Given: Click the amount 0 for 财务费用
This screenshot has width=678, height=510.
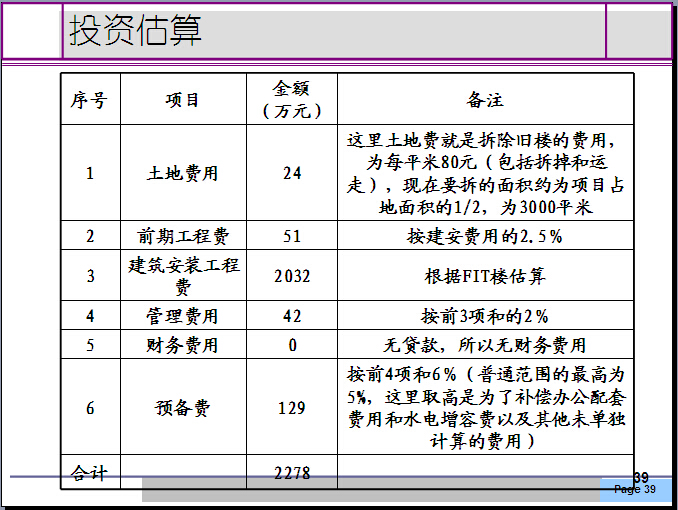Looking at the screenshot, I should coord(292,345).
